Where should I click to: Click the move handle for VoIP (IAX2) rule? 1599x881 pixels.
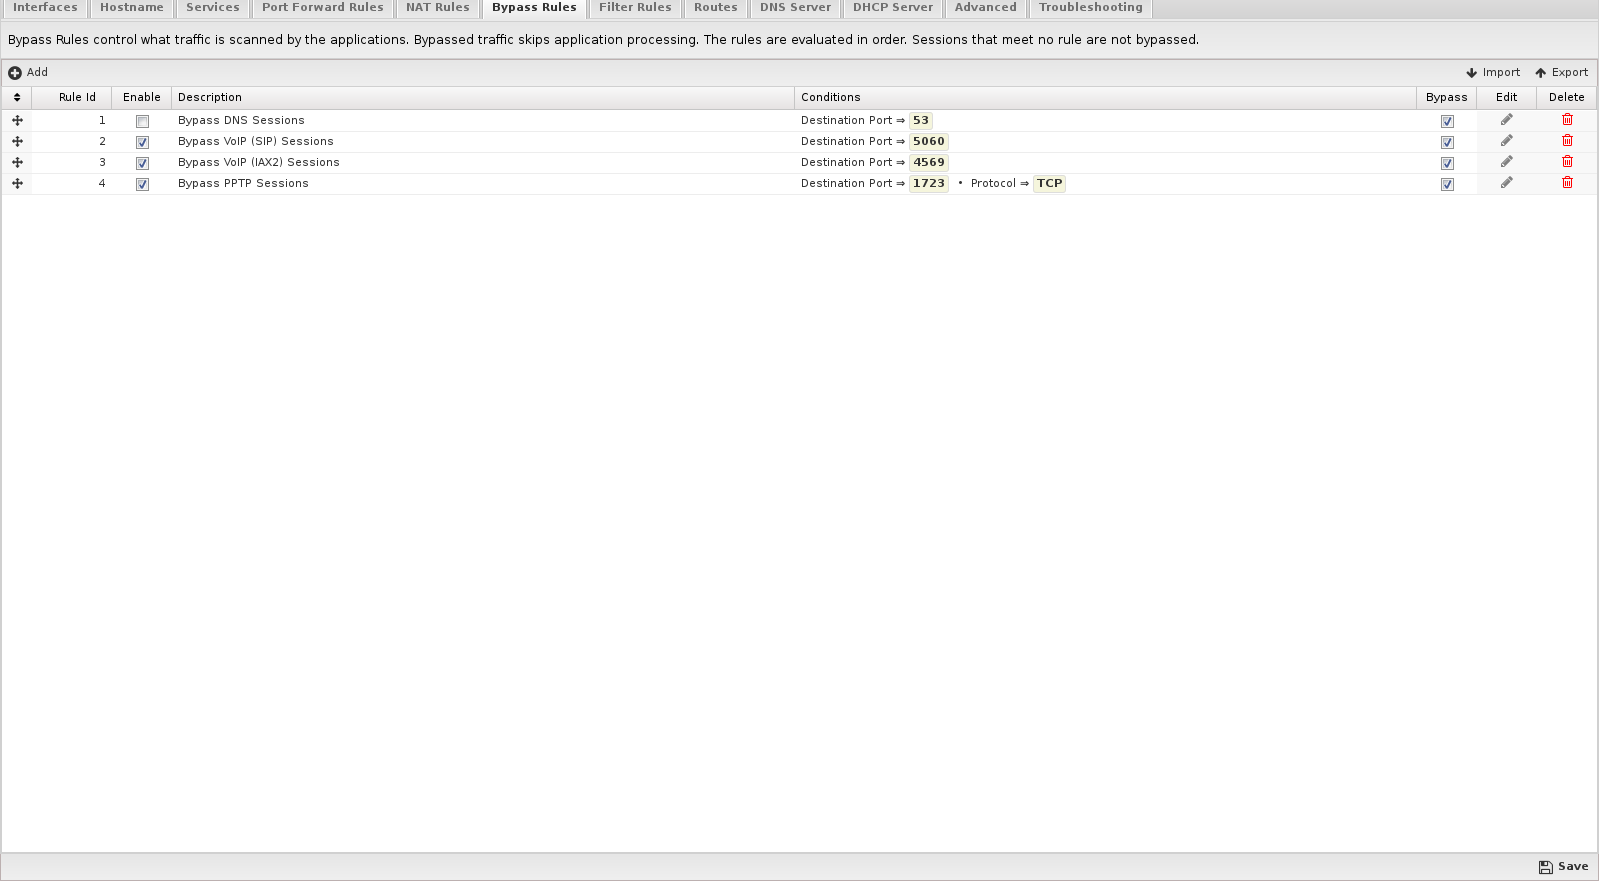pyautogui.click(x=17, y=162)
